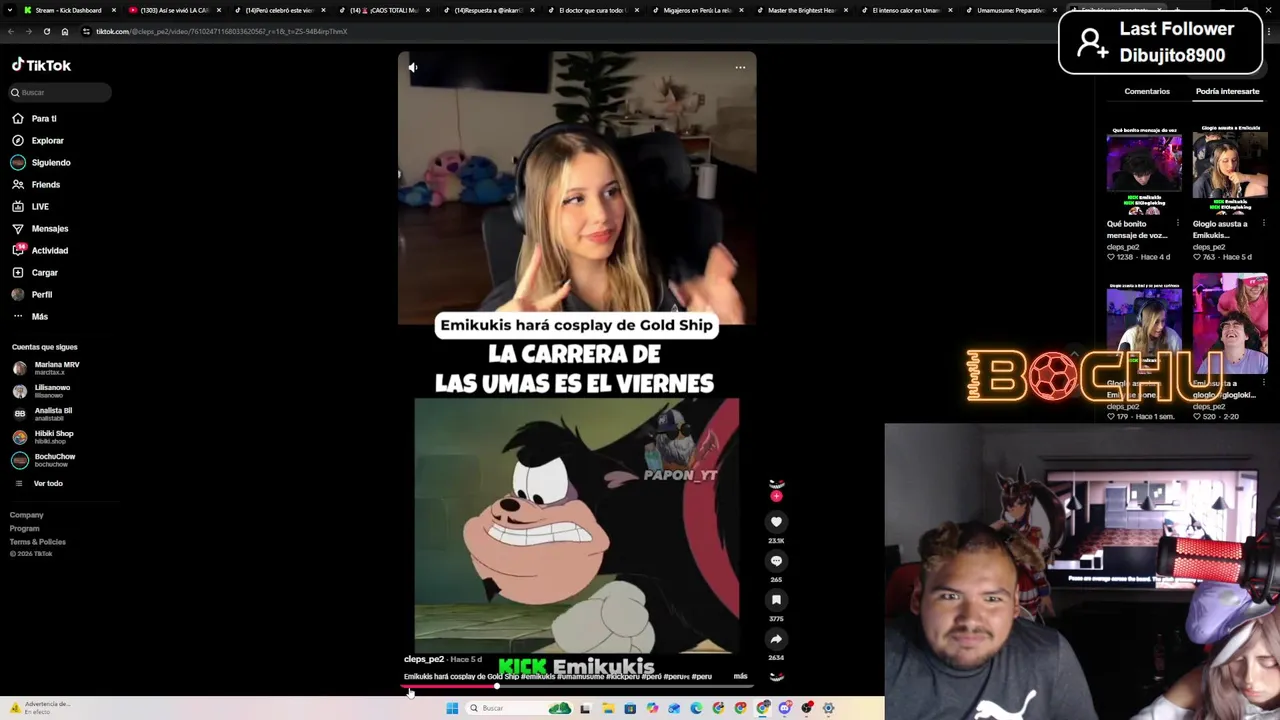Open followed account Lilisanowo

(x=42, y=391)
